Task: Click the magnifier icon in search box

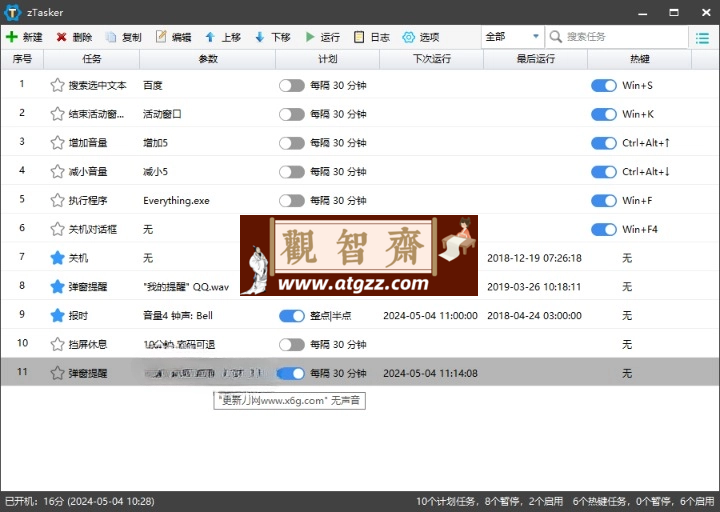Action: pyautogui.click(x=556, y=37)
